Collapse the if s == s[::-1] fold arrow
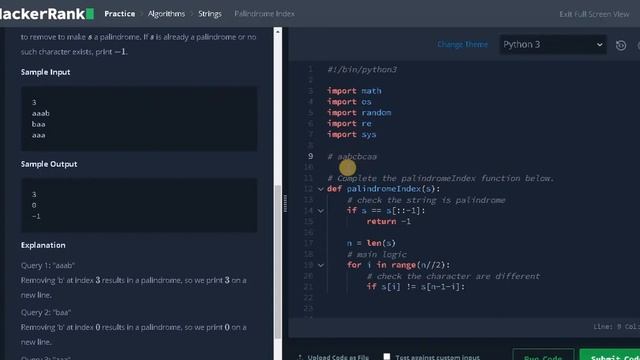Image resolution: width=640 pixels, height=360 pixels. pyautogui.click(x=321, y=211)
